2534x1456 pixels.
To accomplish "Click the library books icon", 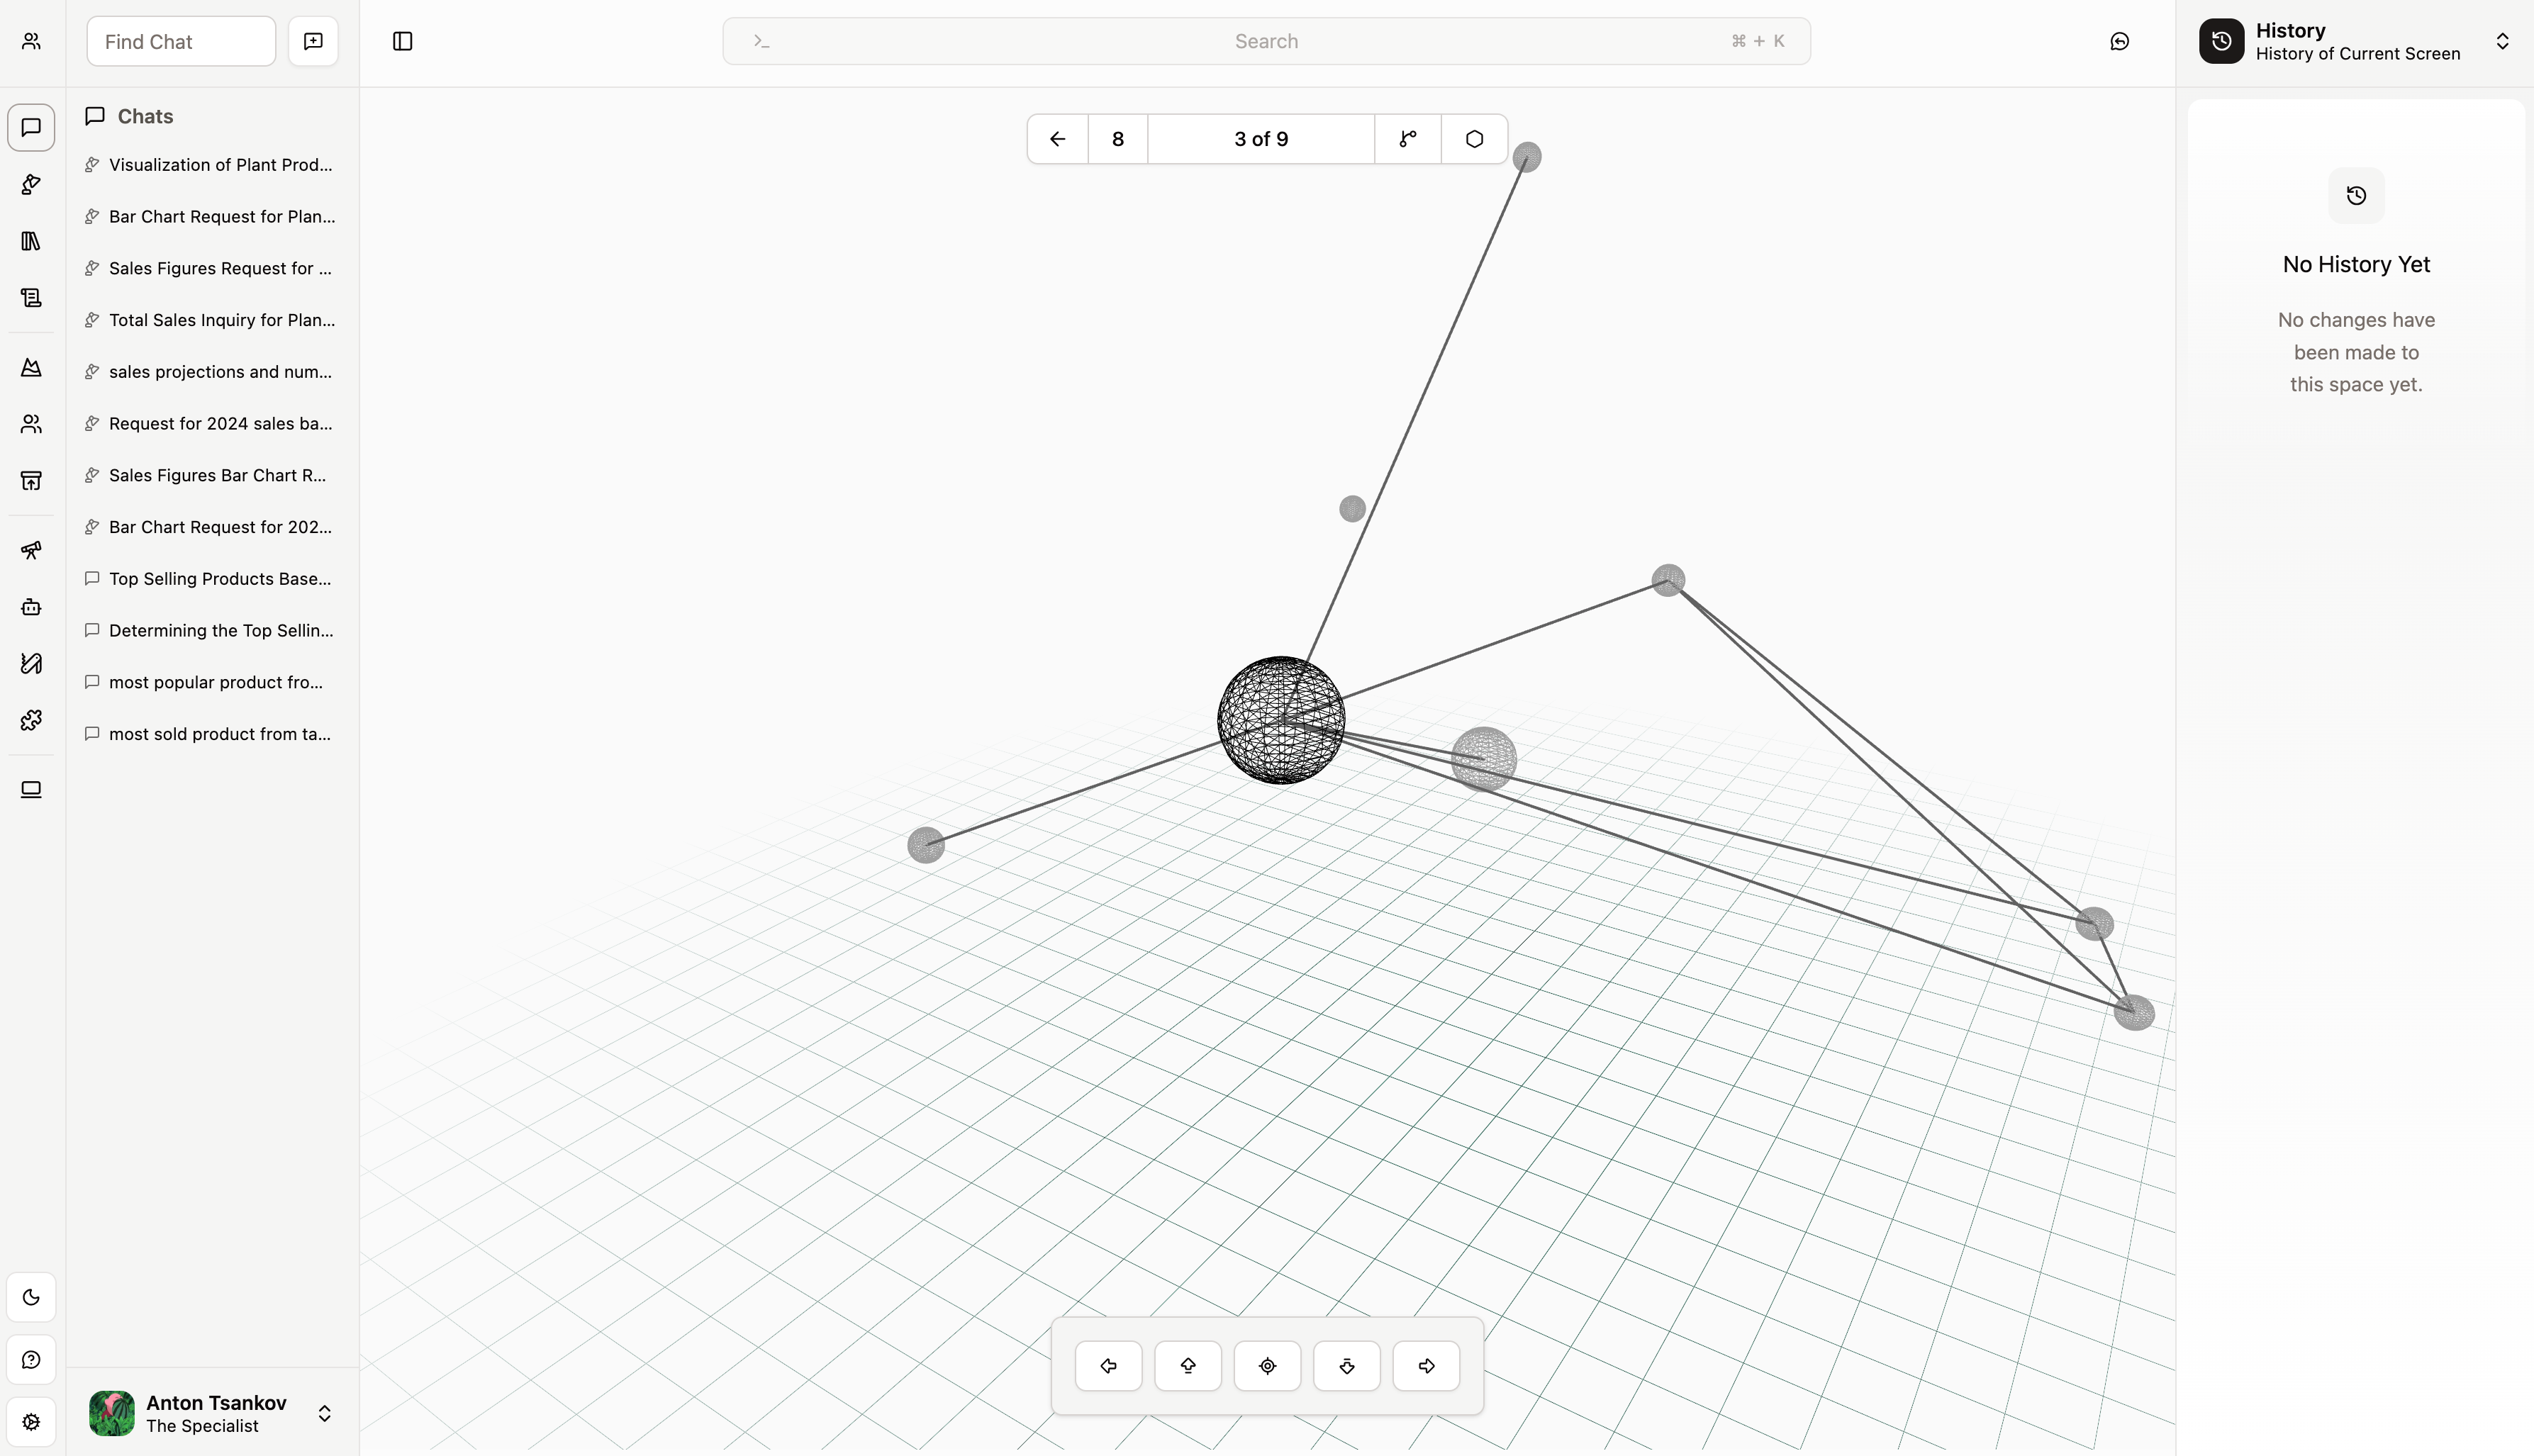I will (x=31, y=241).
